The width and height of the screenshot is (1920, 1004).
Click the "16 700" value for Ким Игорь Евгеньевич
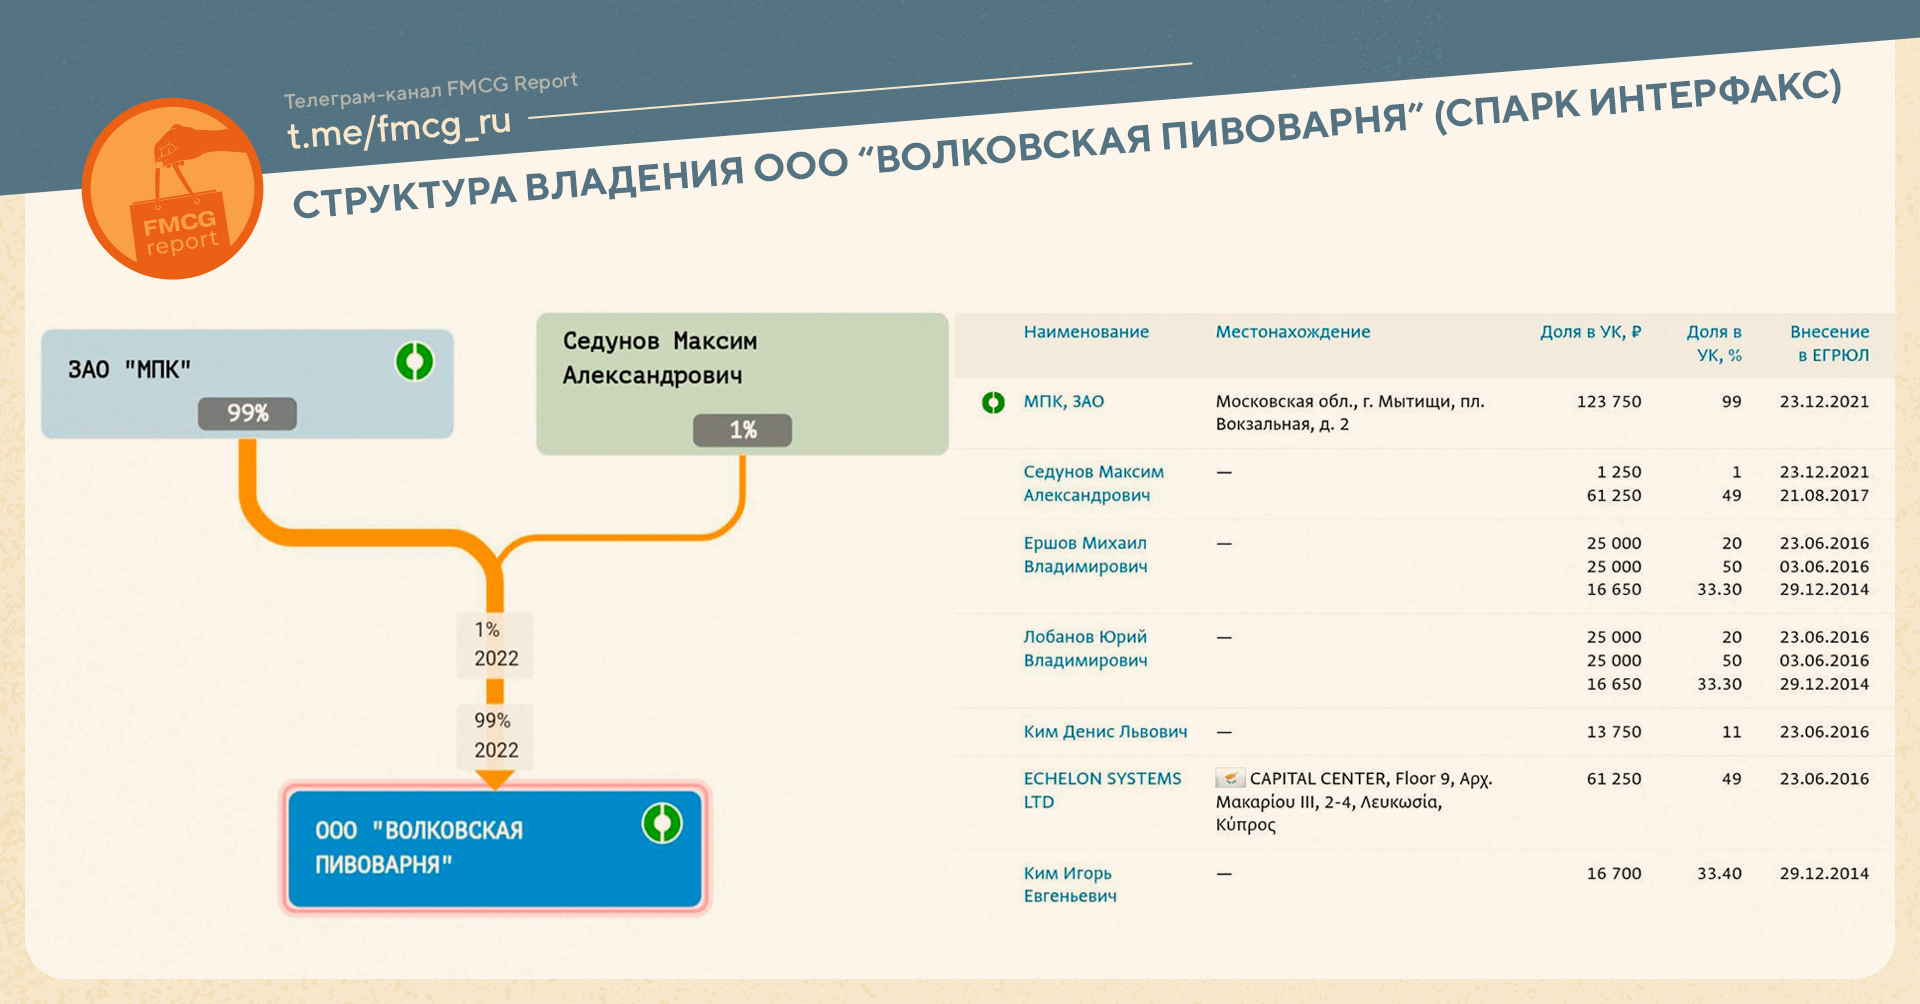click(1614, 873)
